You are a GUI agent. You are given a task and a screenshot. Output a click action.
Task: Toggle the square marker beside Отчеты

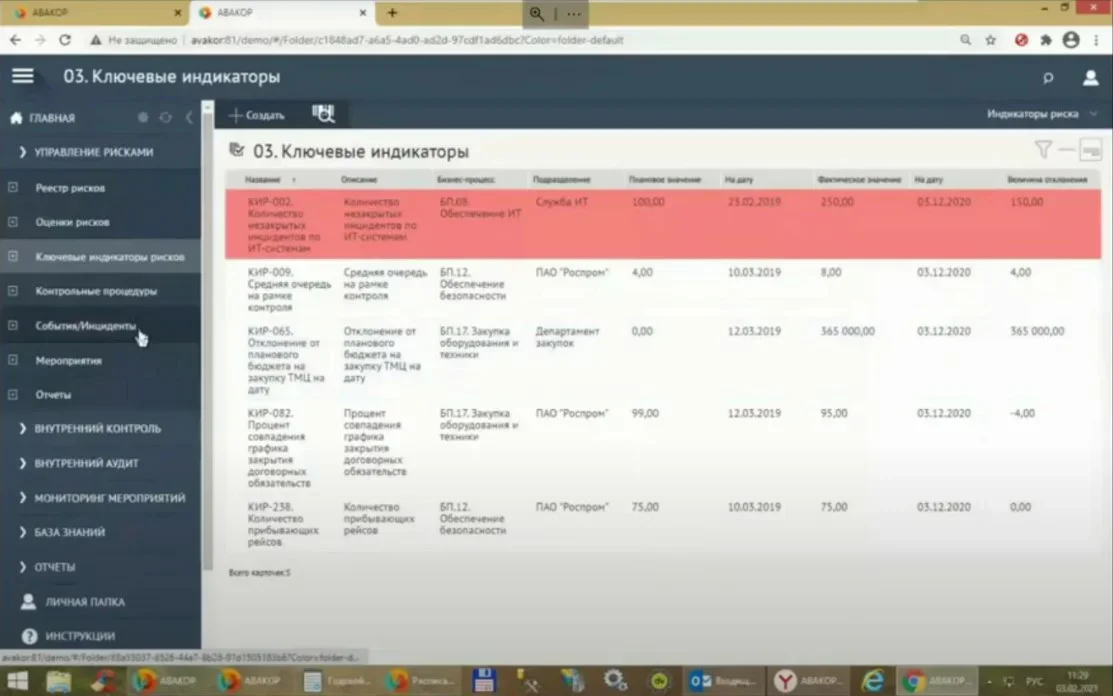click(13, 394)
